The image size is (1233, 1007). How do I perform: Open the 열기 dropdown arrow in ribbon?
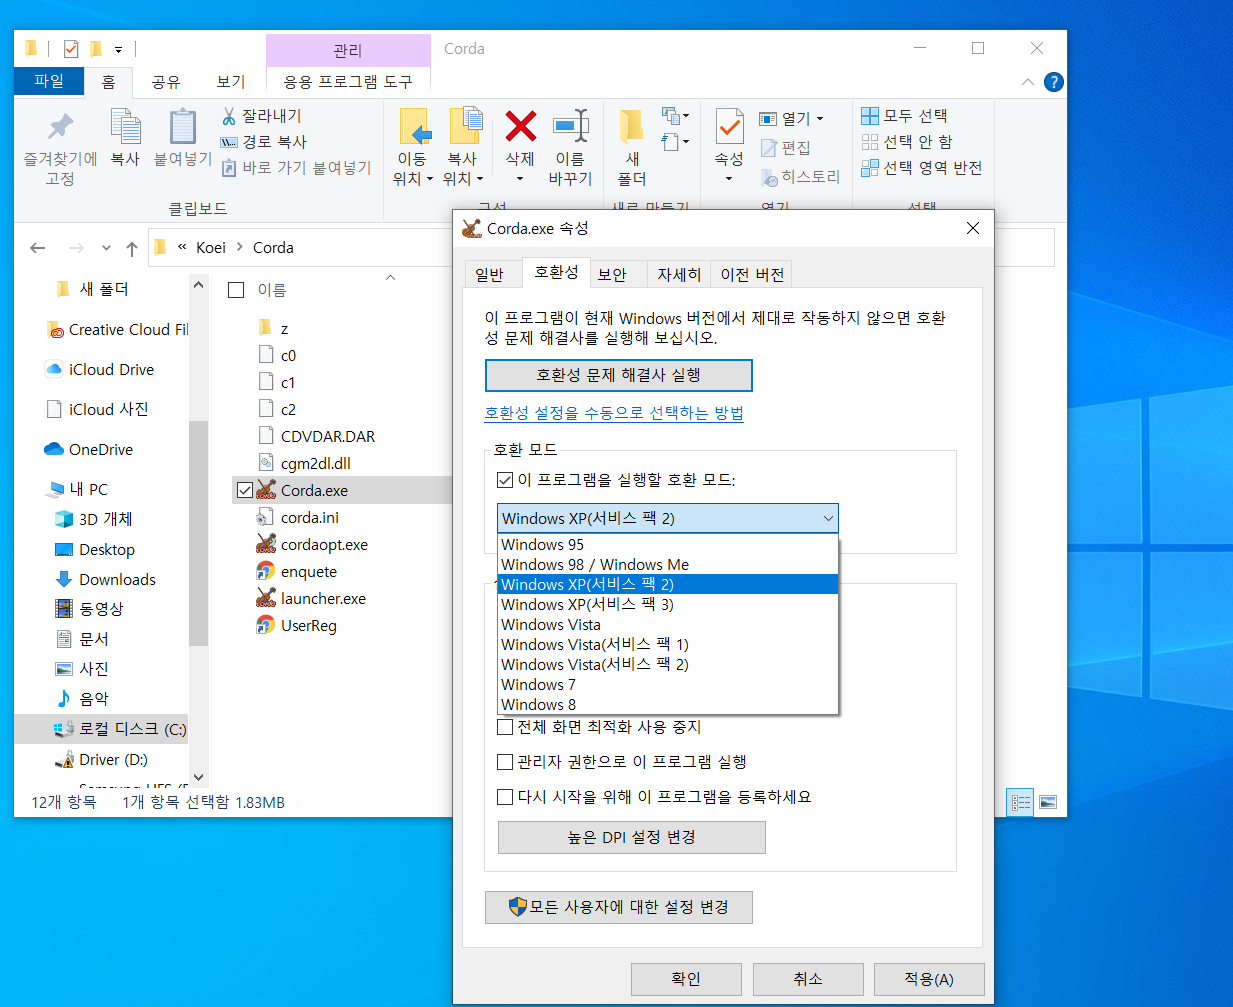tap(820, 118)
